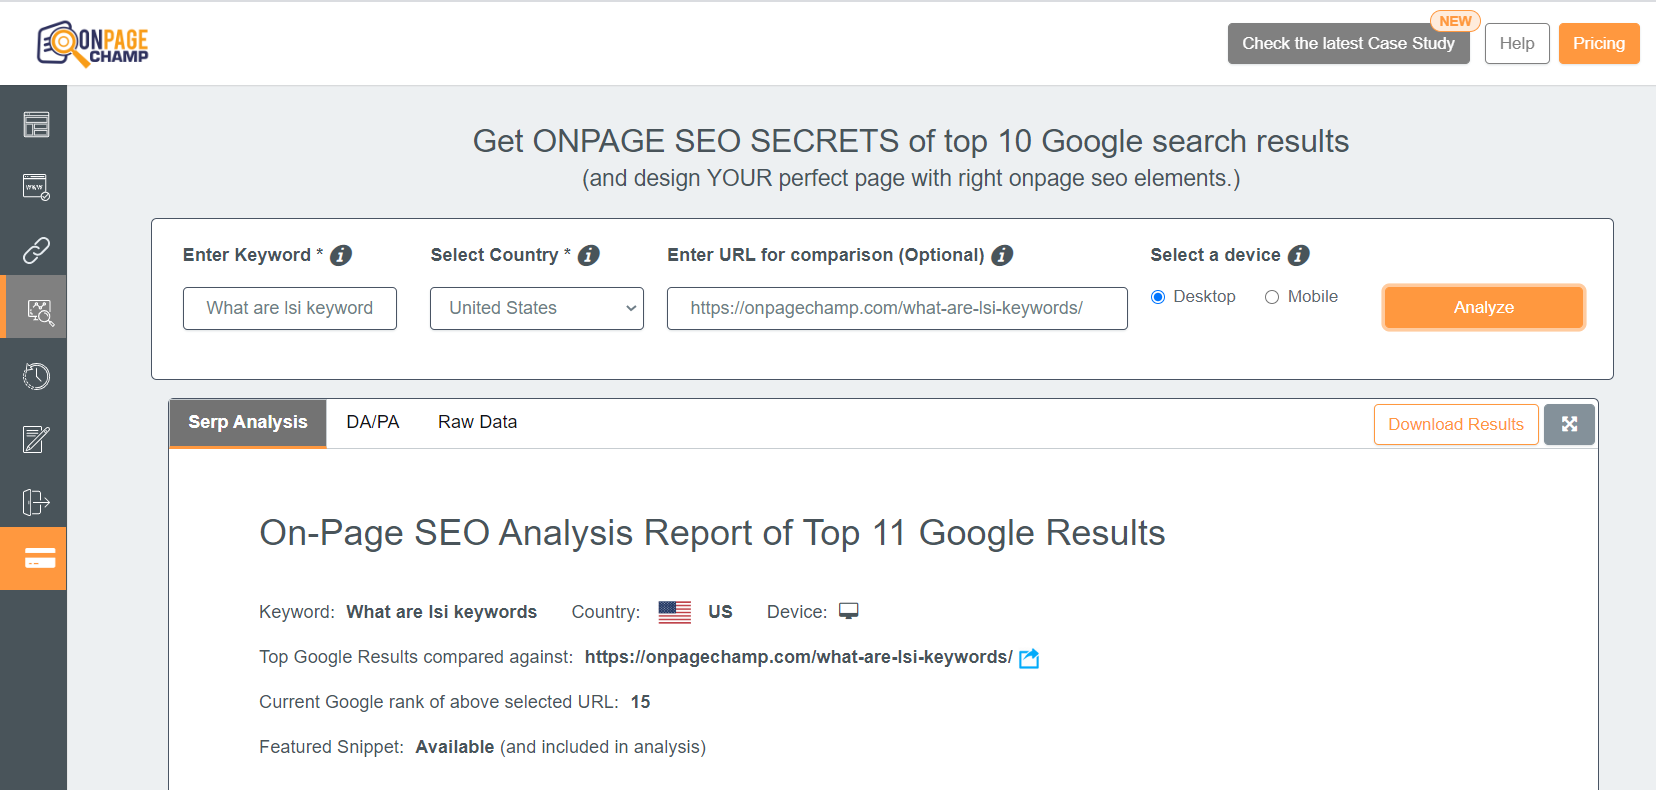Open the OnPage Champ logo
The height and width of the screenshot is (790, 1656).
(92, 43)
